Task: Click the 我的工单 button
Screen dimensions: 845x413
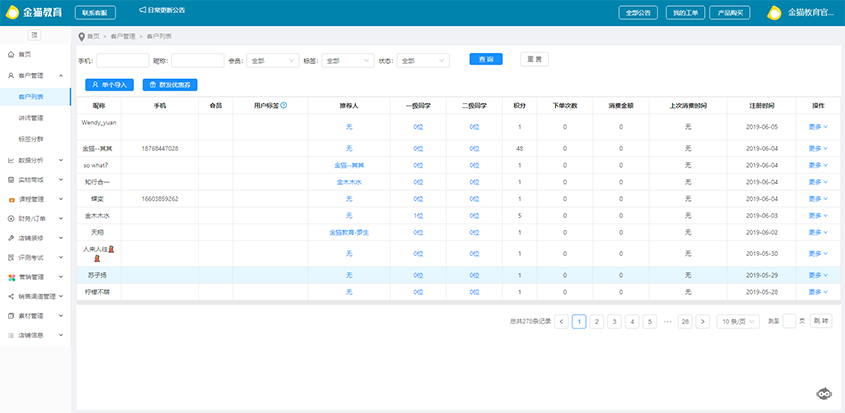Action: coord(685,13)
